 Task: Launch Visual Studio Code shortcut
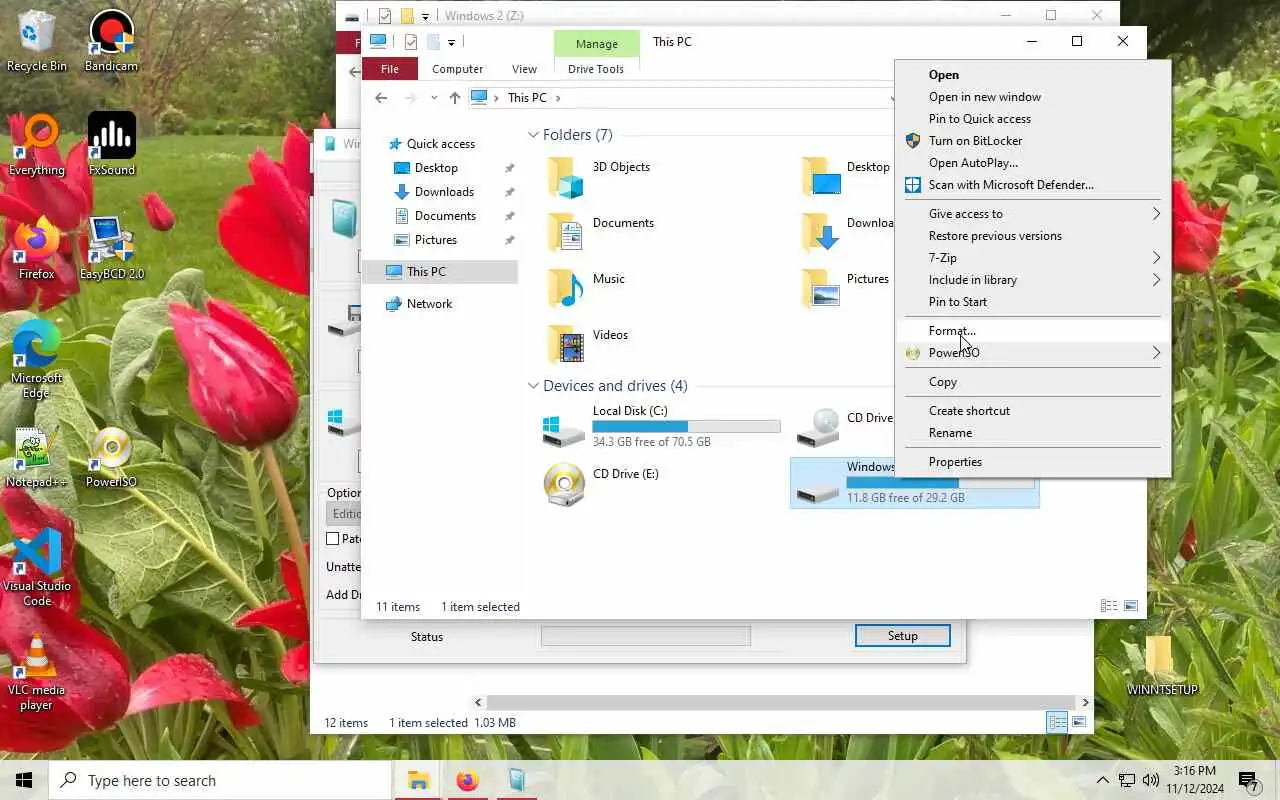37,568
